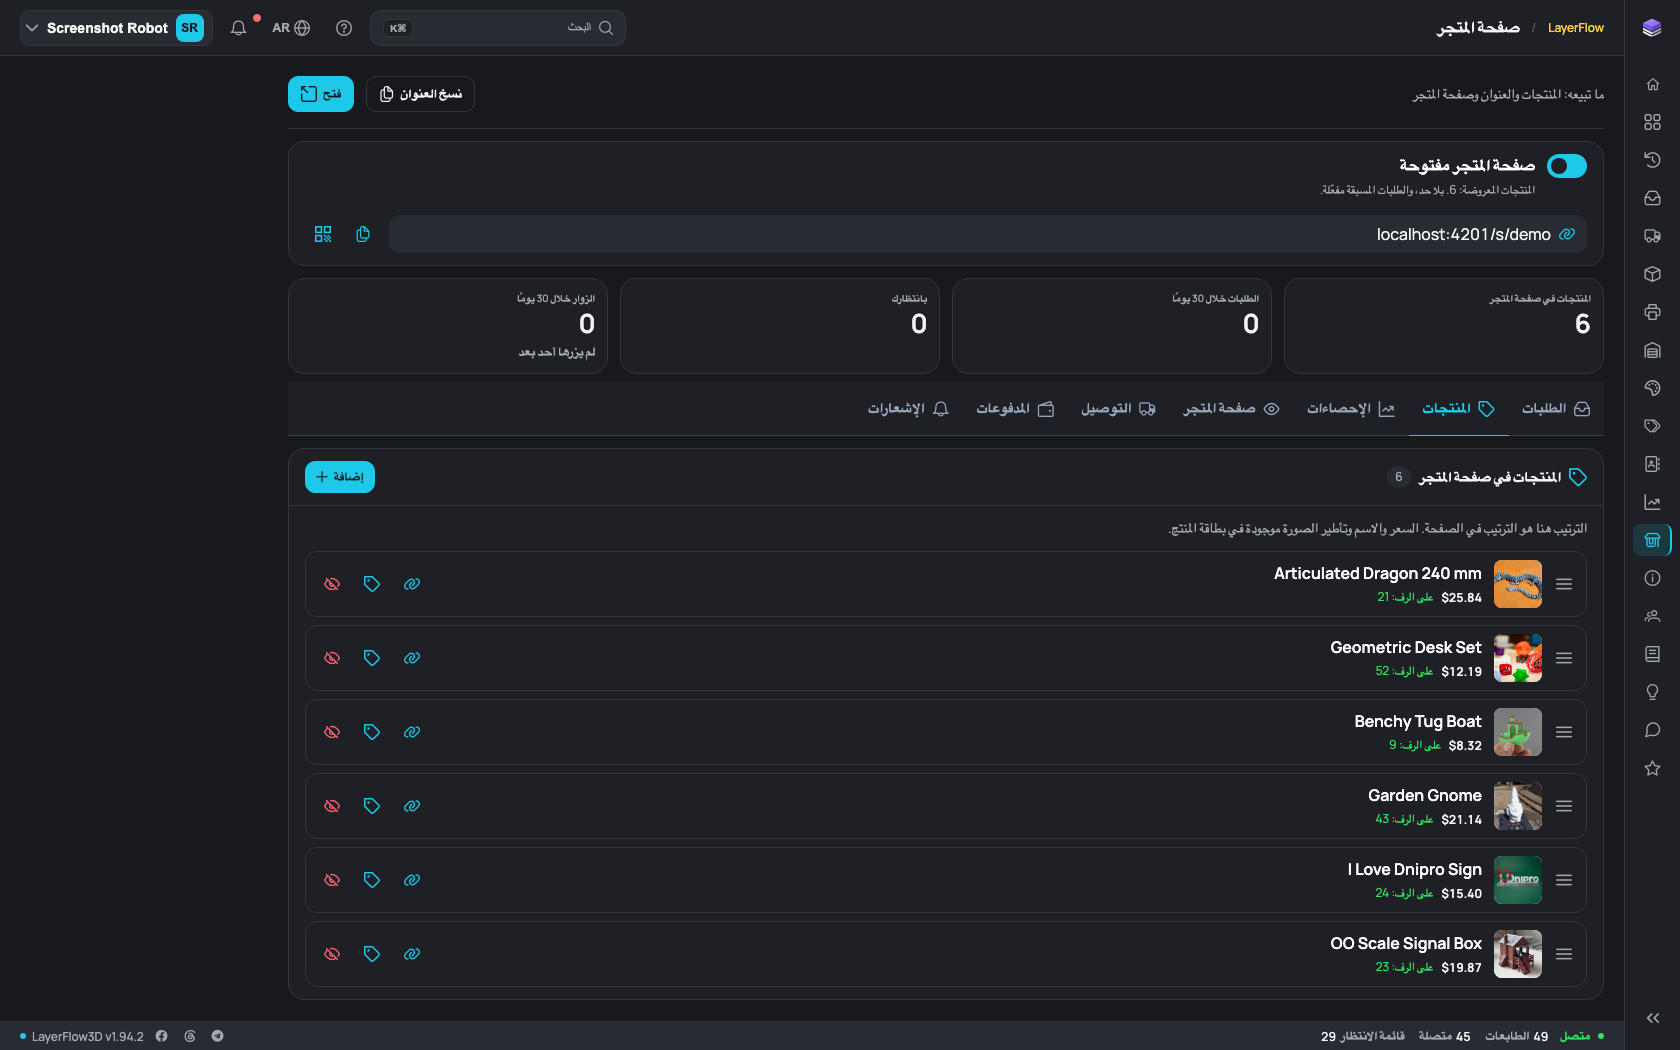Screen dimensions: 1680x1050
Task: Click the فتح button
Action: point(321,94)
